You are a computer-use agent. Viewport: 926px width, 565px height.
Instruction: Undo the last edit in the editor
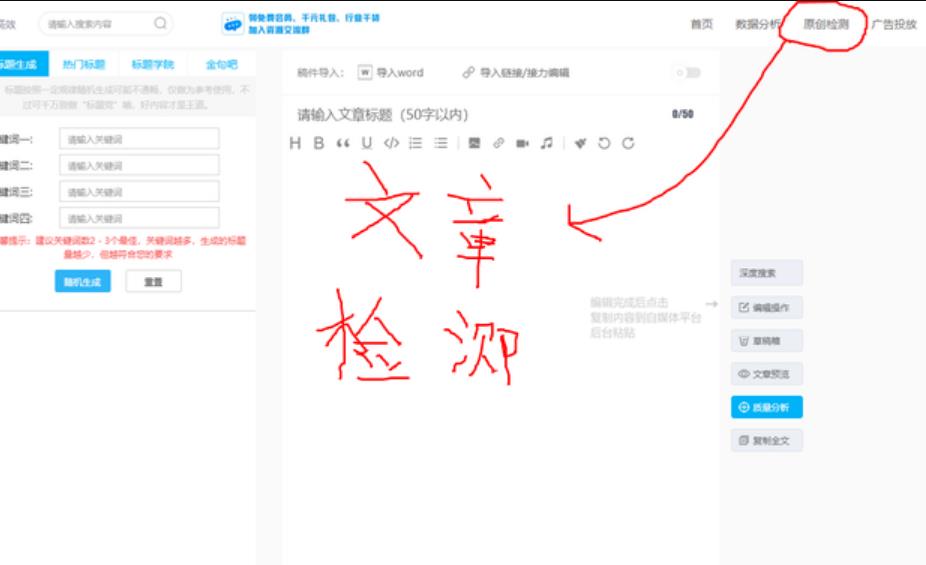pos(604,143)
